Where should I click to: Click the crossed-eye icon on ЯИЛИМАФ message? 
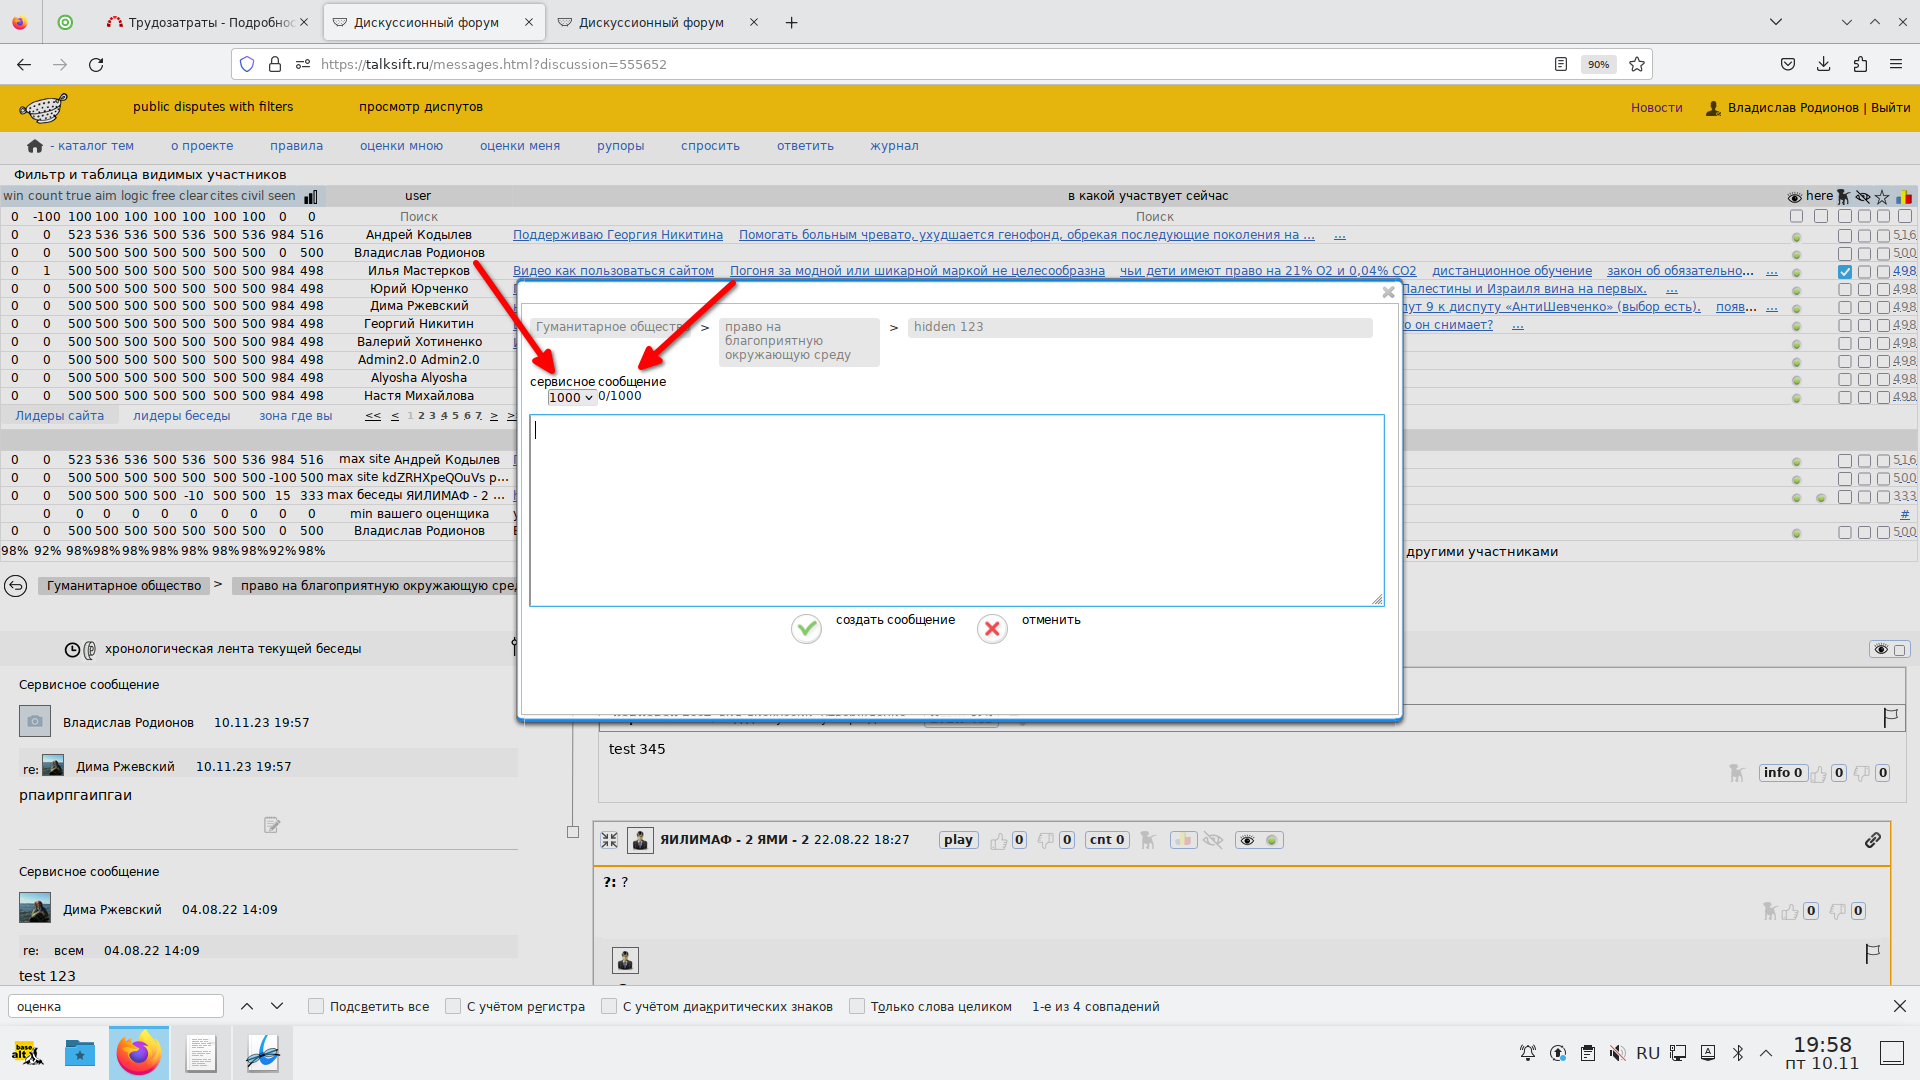tap(1213, 840)
